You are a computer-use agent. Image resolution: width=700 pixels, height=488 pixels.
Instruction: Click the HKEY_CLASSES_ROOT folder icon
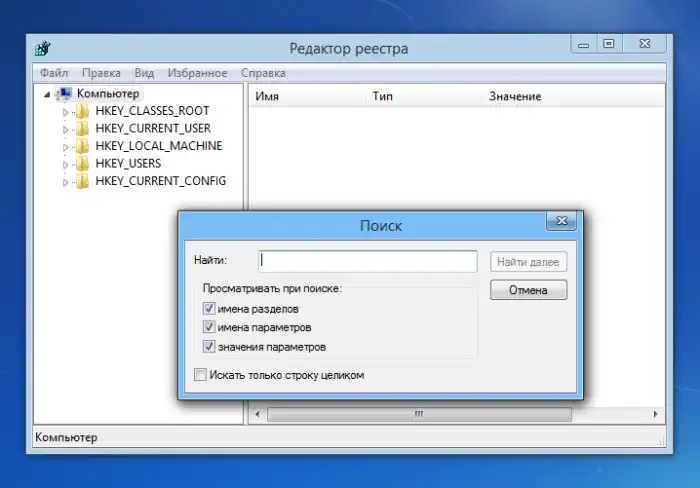82,111
